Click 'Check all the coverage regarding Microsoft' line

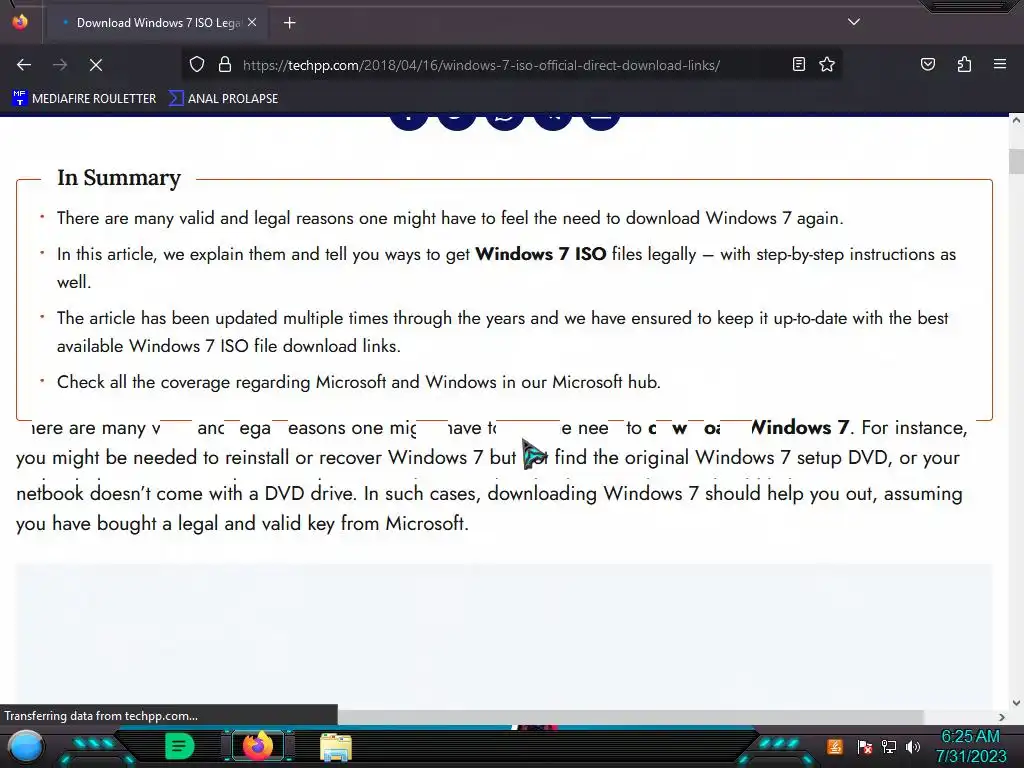click(359, 382)
